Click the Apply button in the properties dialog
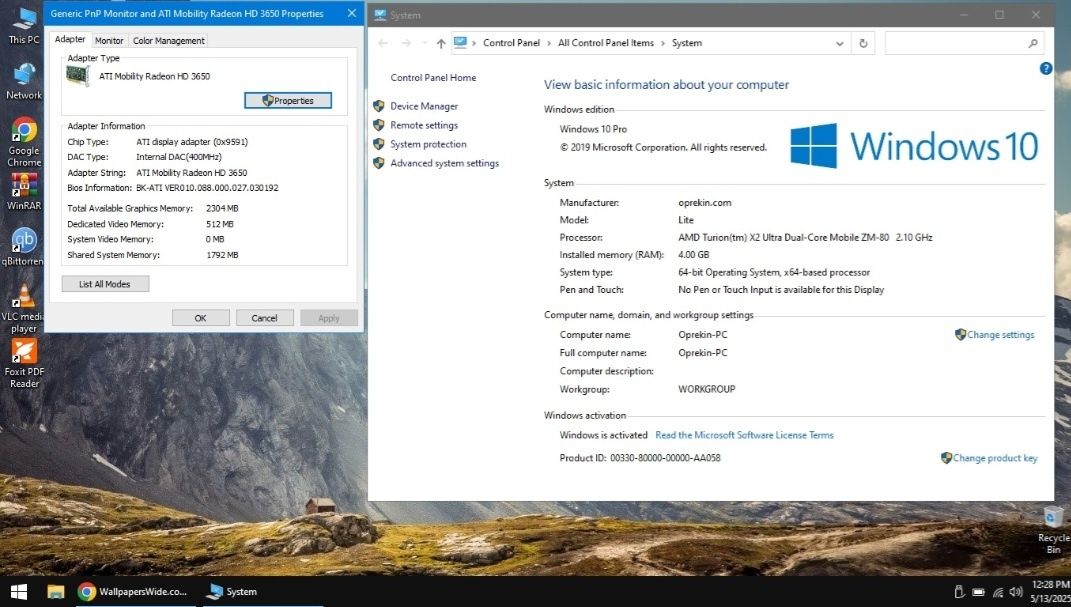The height and width of the screenshot is (607, 1071). click(x=329, y=317)
